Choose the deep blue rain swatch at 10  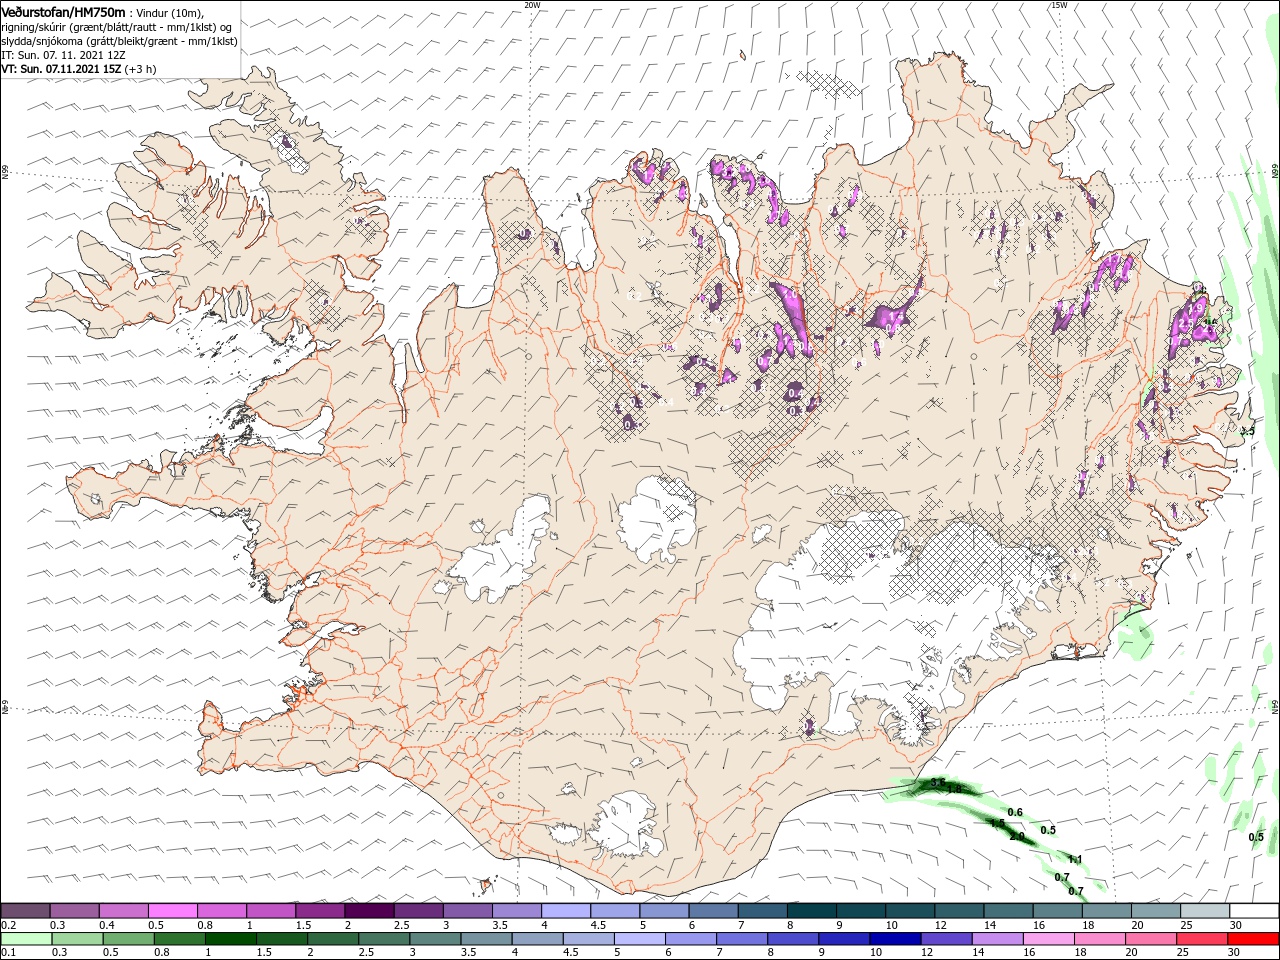coord(894,939)
